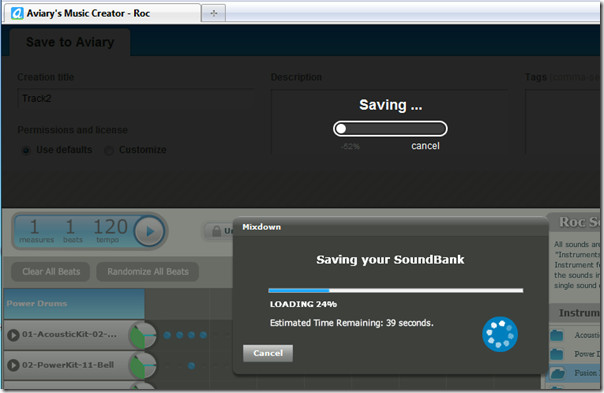Click the LOADING 24% label
Viewport: 604px width, 393px height.
point(304,304)
